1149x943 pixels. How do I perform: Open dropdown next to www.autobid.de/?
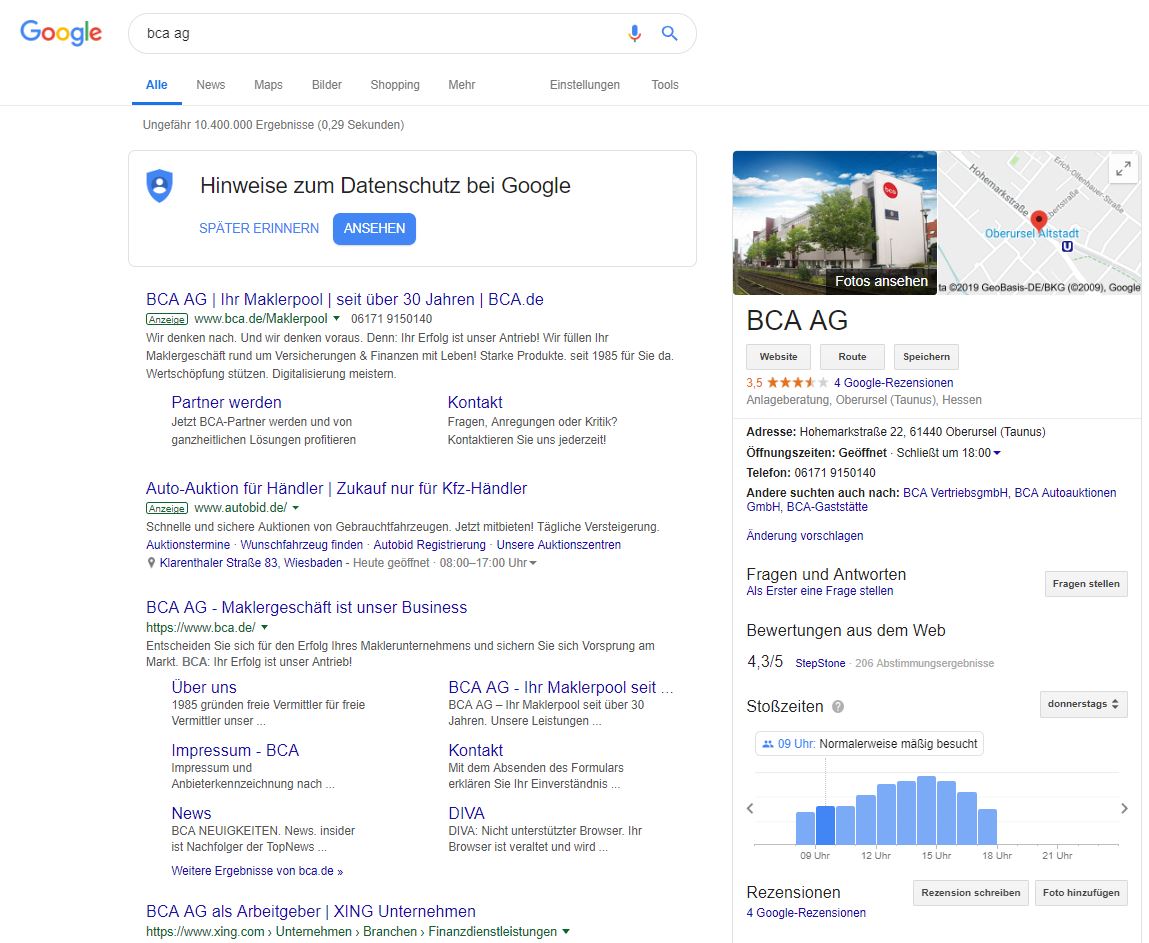[x=295, y=508]
